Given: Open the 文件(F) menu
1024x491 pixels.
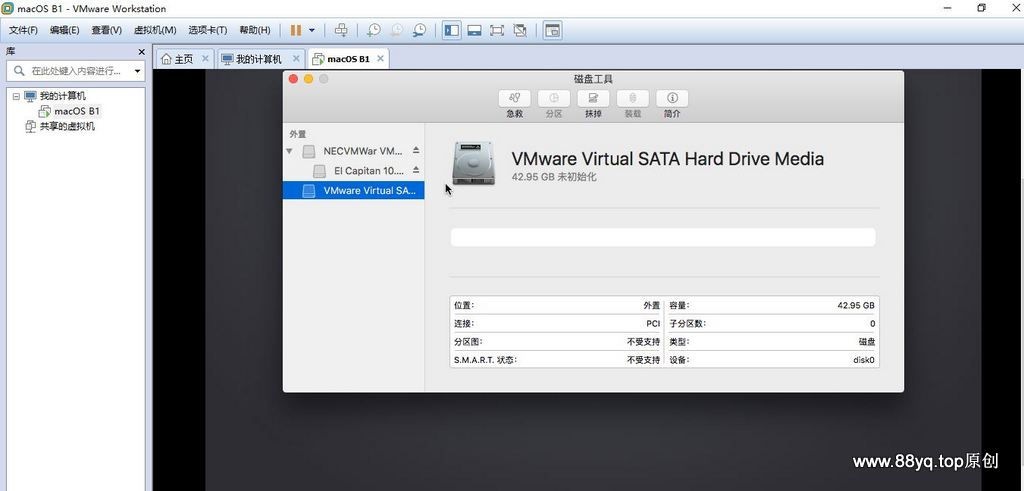Looking at the screenshot, I should click(x=23, y=30).
